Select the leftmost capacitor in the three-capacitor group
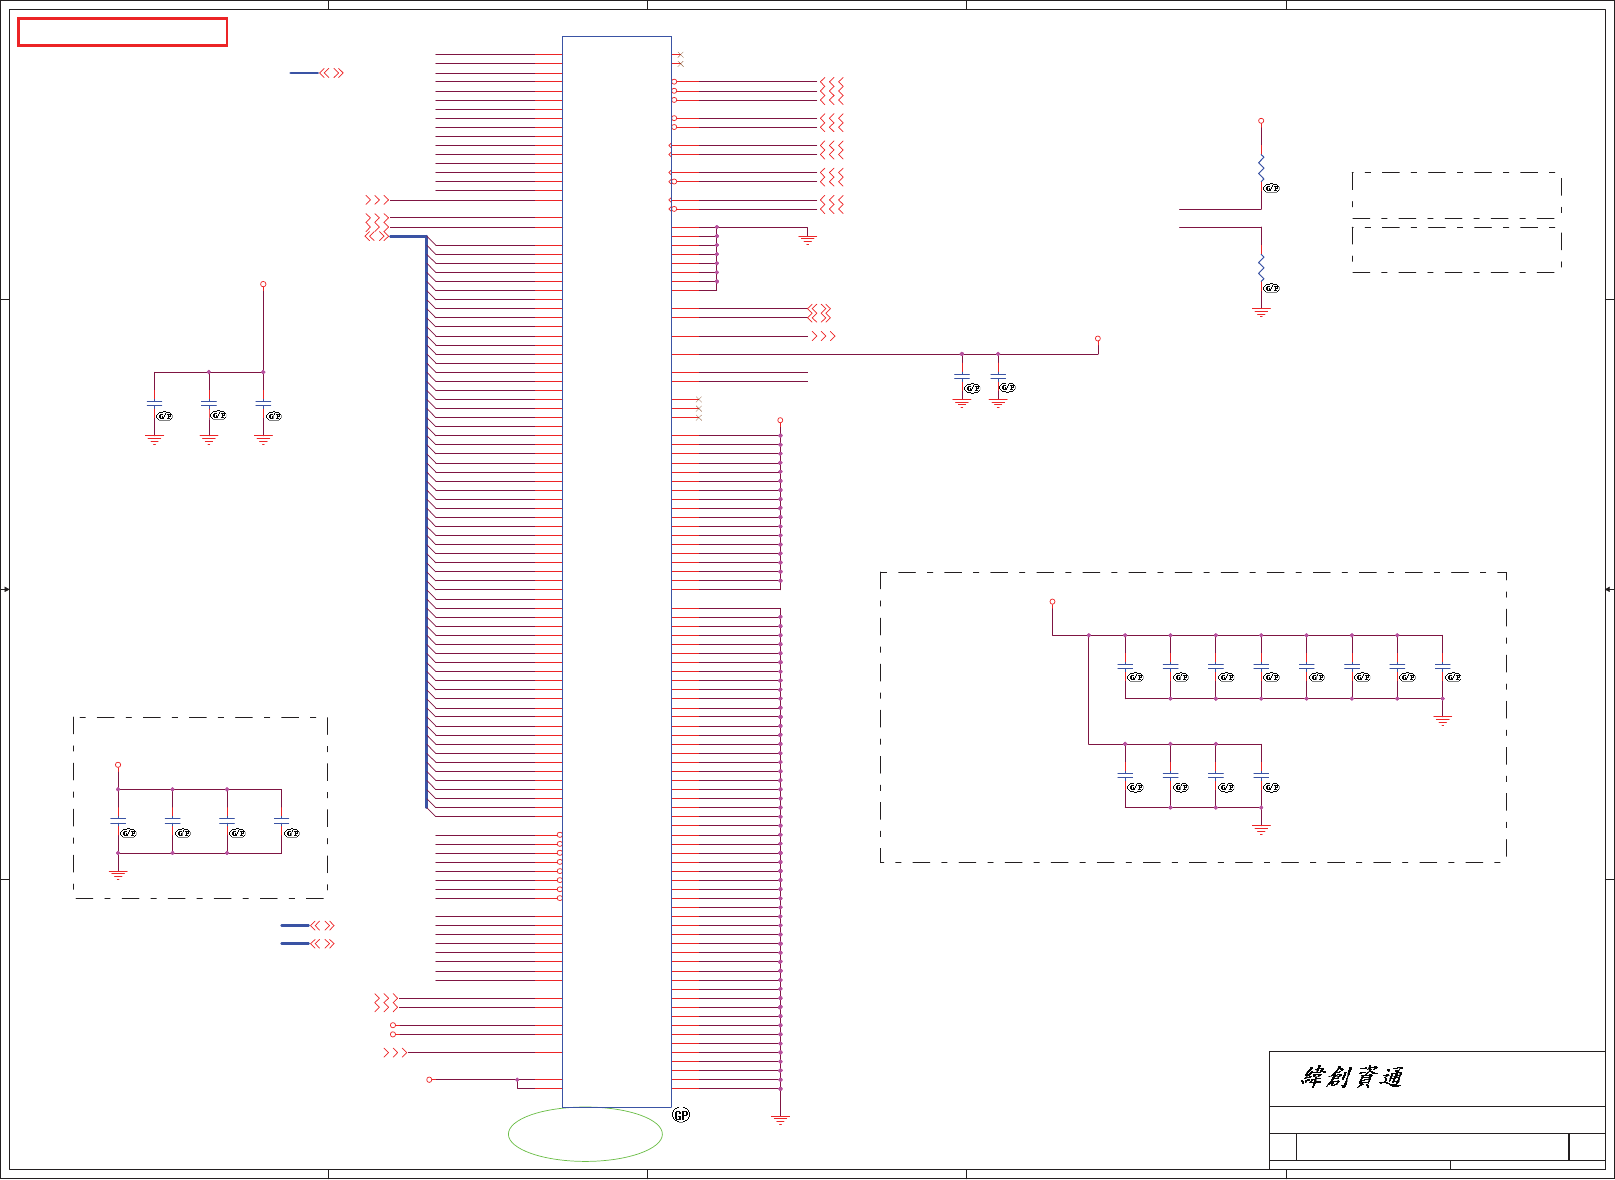 click(154, 405)
